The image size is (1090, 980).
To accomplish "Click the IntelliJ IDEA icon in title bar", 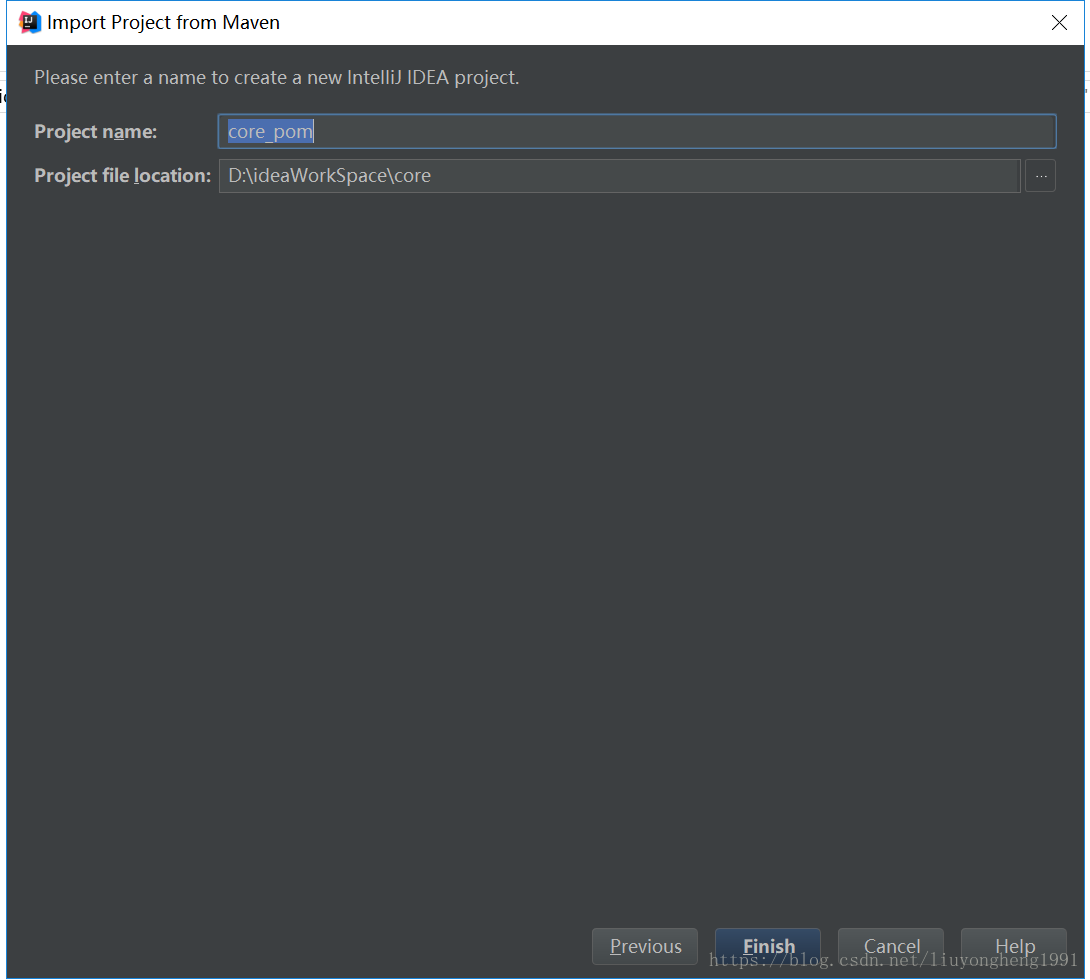I will 29,23.
